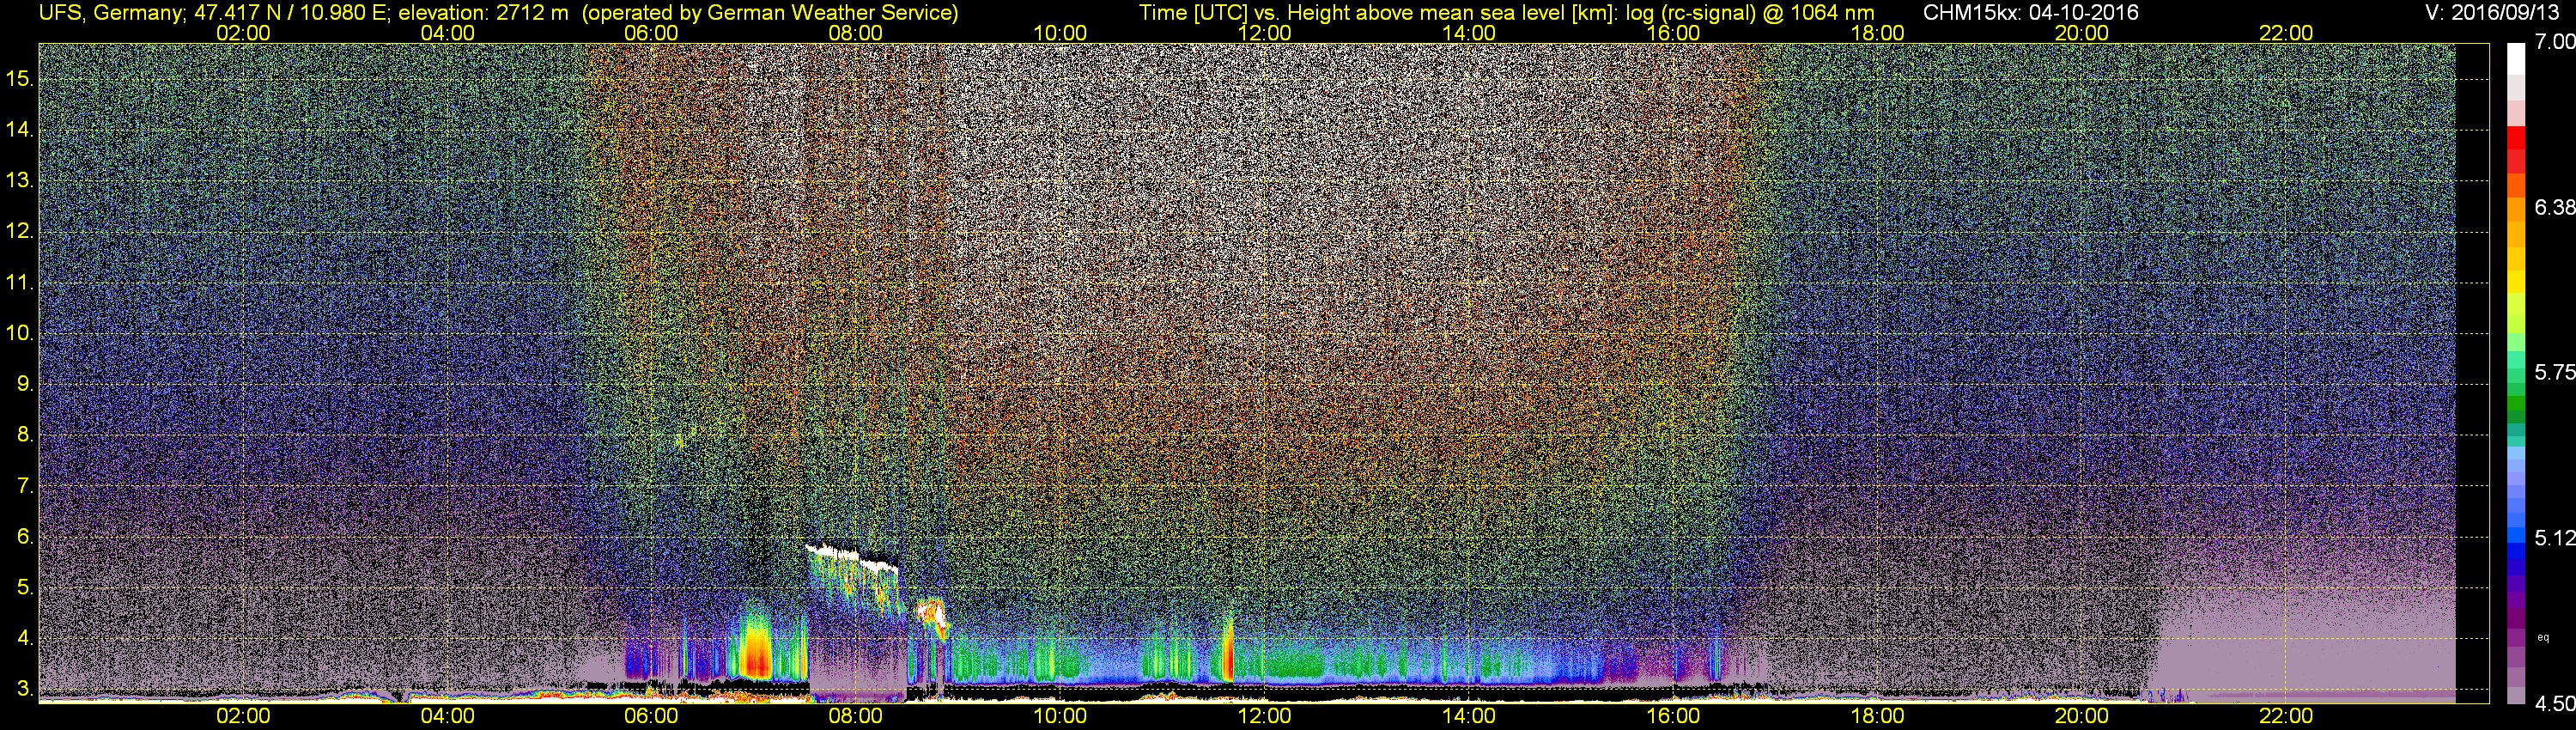Click the 08:00 tick on bottom axis

click(x=856, y=716)
